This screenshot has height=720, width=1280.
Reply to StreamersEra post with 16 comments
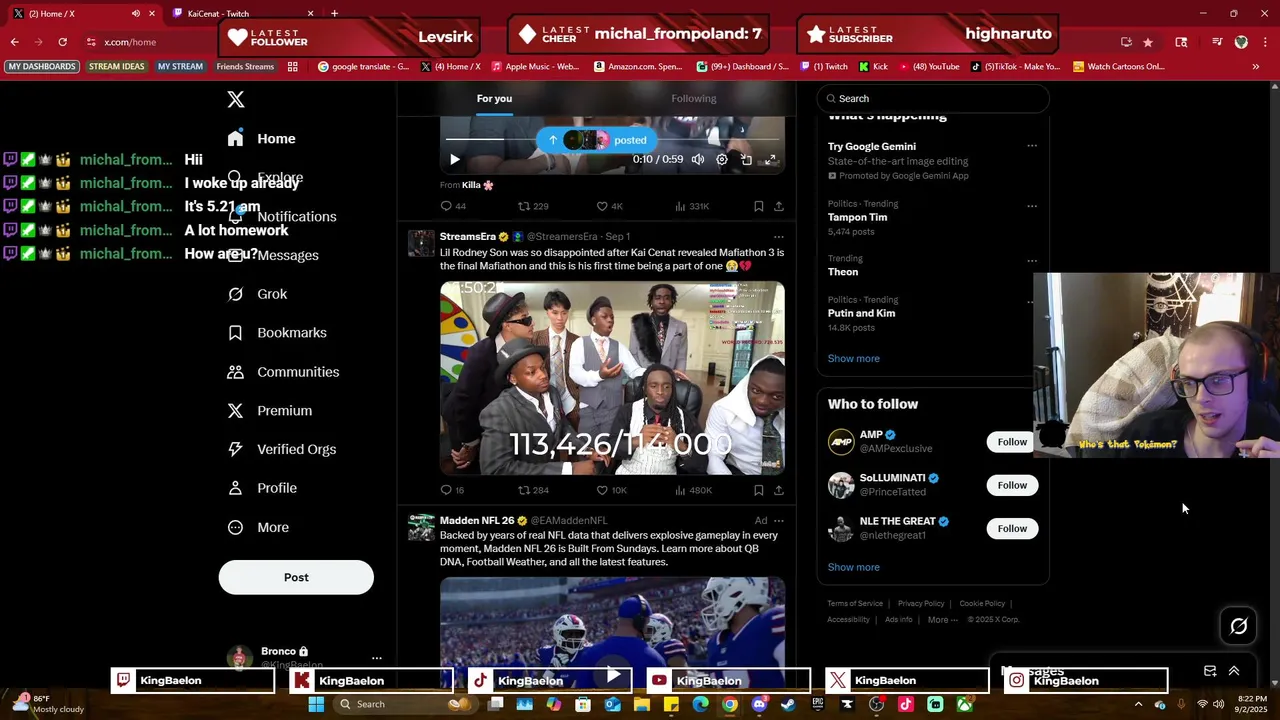click(452, 490)
